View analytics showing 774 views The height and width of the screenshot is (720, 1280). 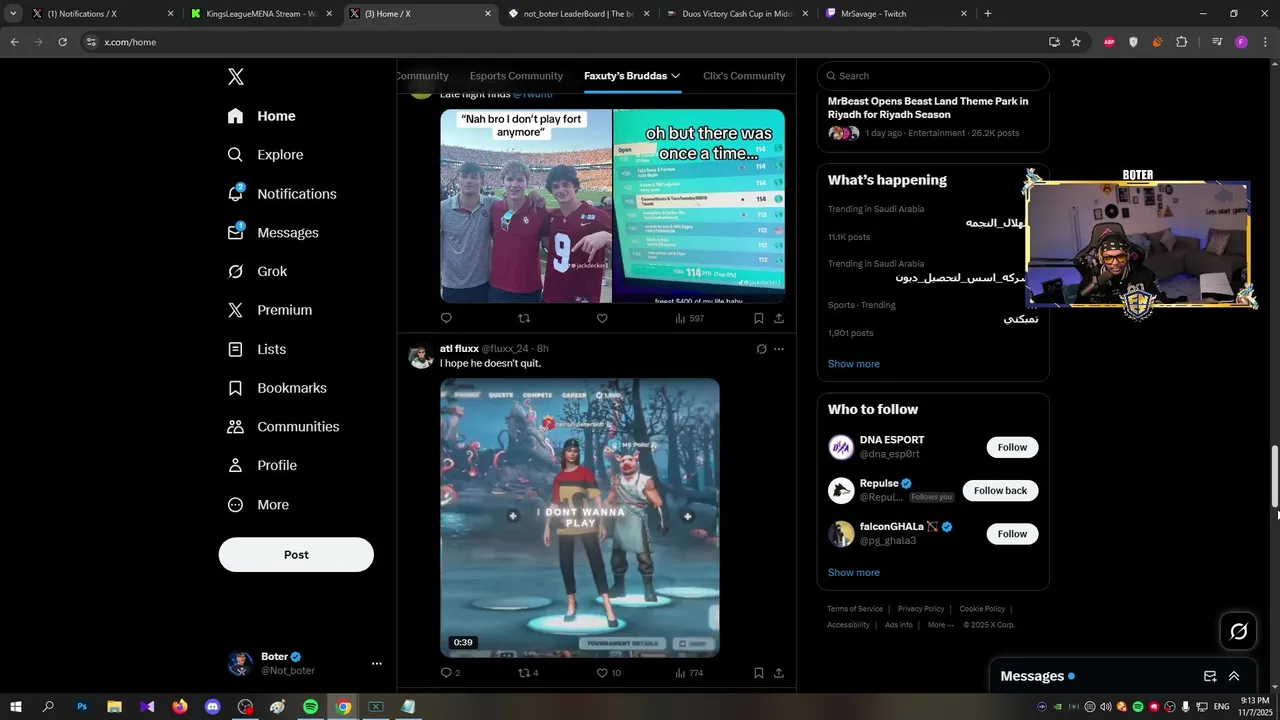pos(689,673)
